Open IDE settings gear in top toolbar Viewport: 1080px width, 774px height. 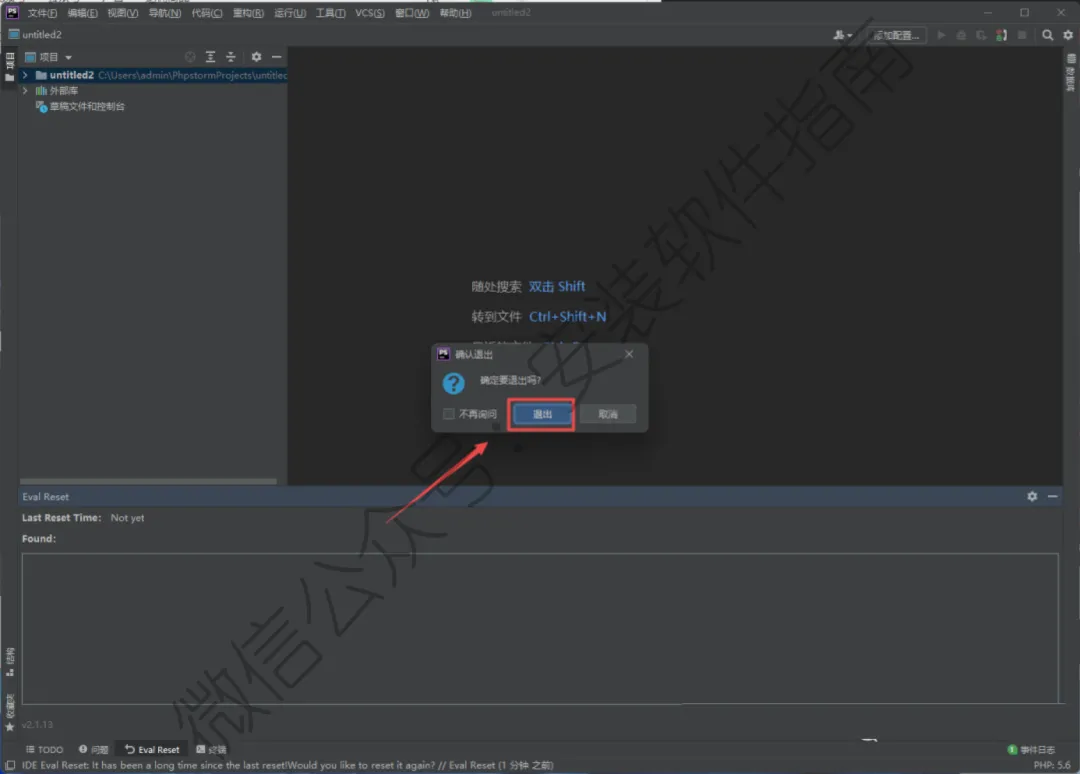pyautogui.click(x=1068, y=35)
